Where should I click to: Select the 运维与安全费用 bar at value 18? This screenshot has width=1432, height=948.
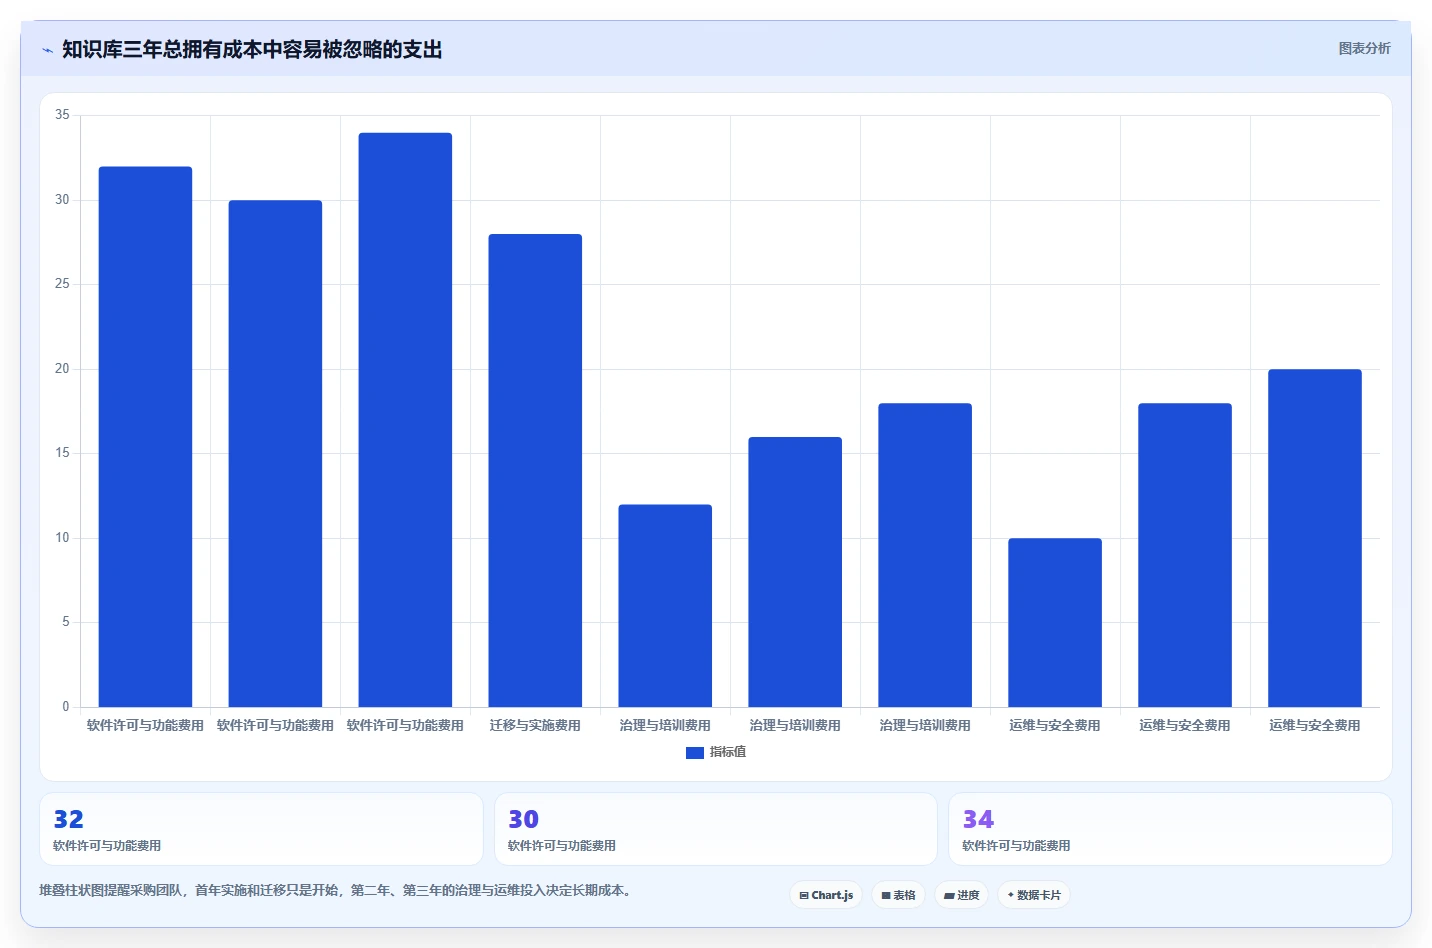[x=1185, y=555]
